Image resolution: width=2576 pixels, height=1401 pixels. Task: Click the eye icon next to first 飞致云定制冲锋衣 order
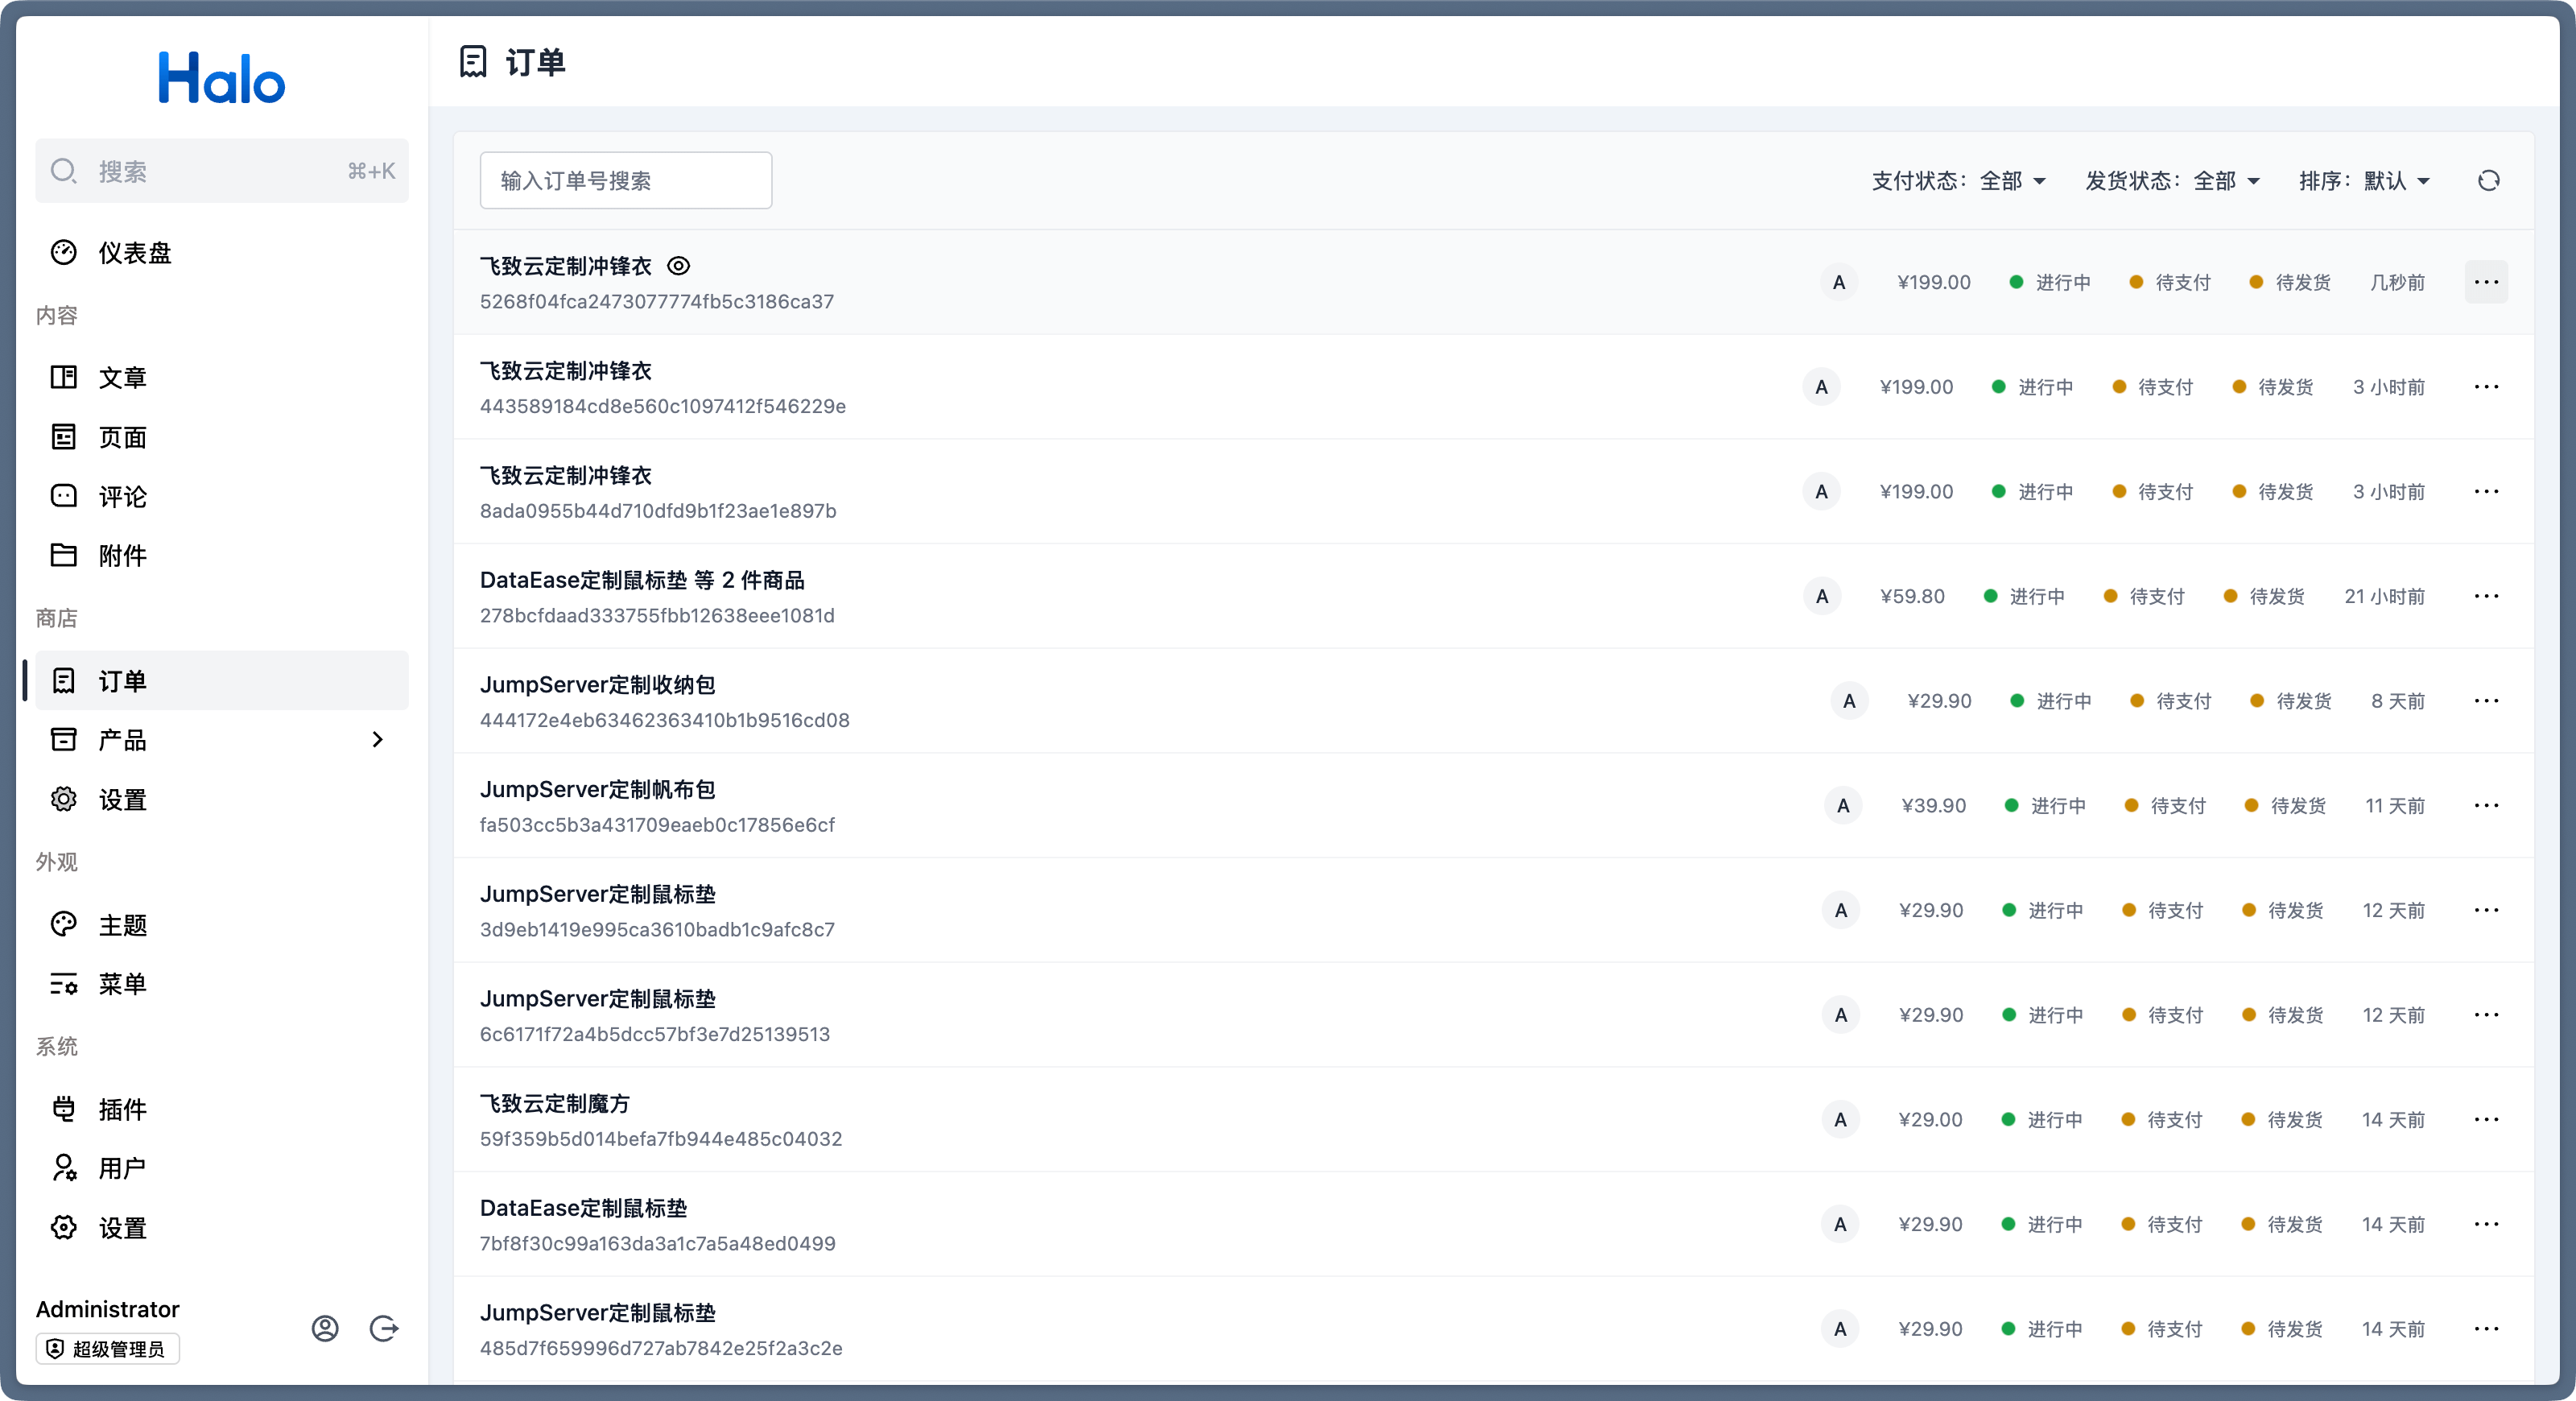coord(678,266)
